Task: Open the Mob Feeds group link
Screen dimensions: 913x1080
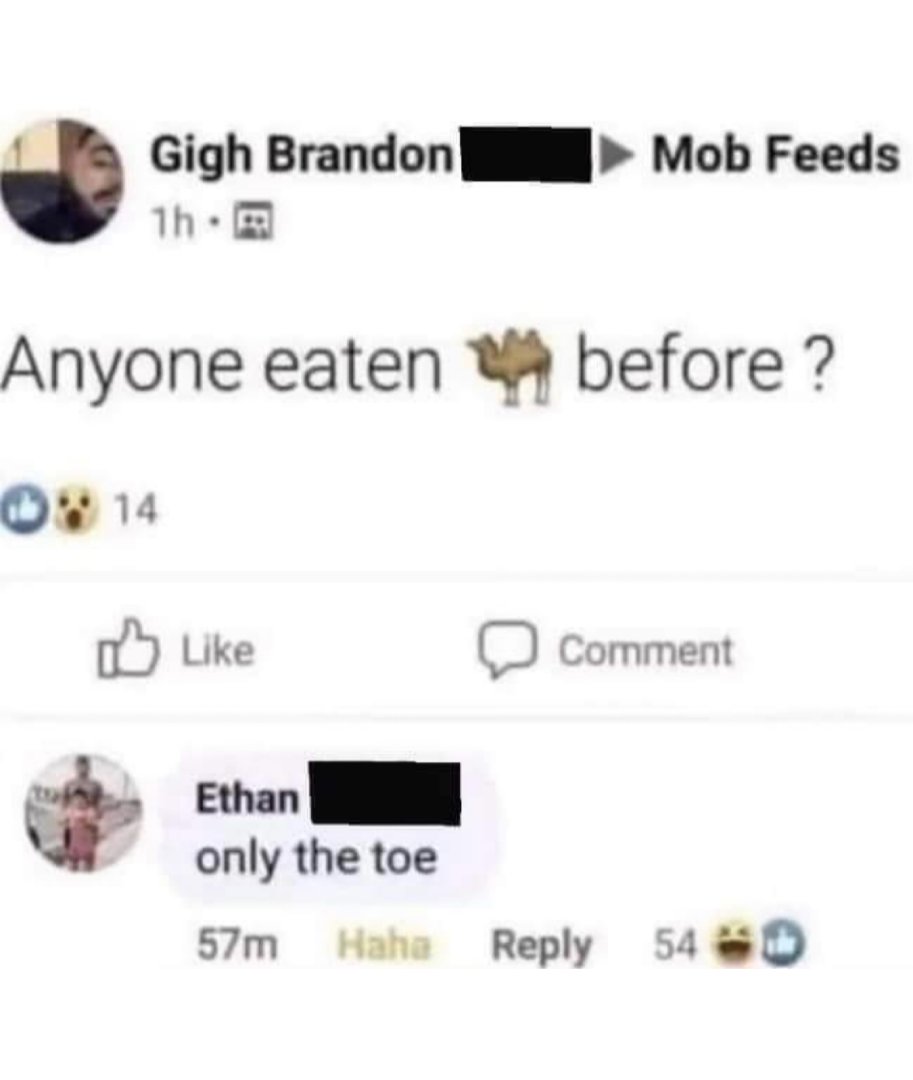Action: point(775,153)
